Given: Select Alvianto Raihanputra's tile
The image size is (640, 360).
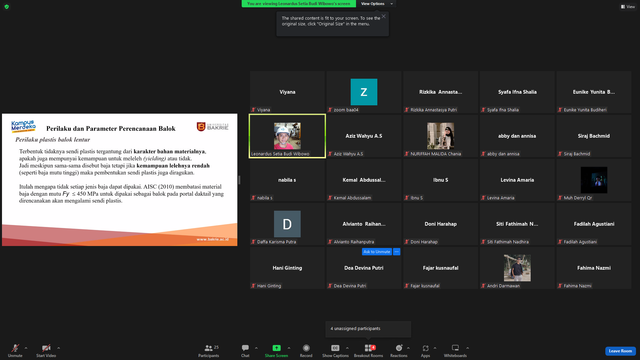Looking at the screenshot, I should [364, 224].
